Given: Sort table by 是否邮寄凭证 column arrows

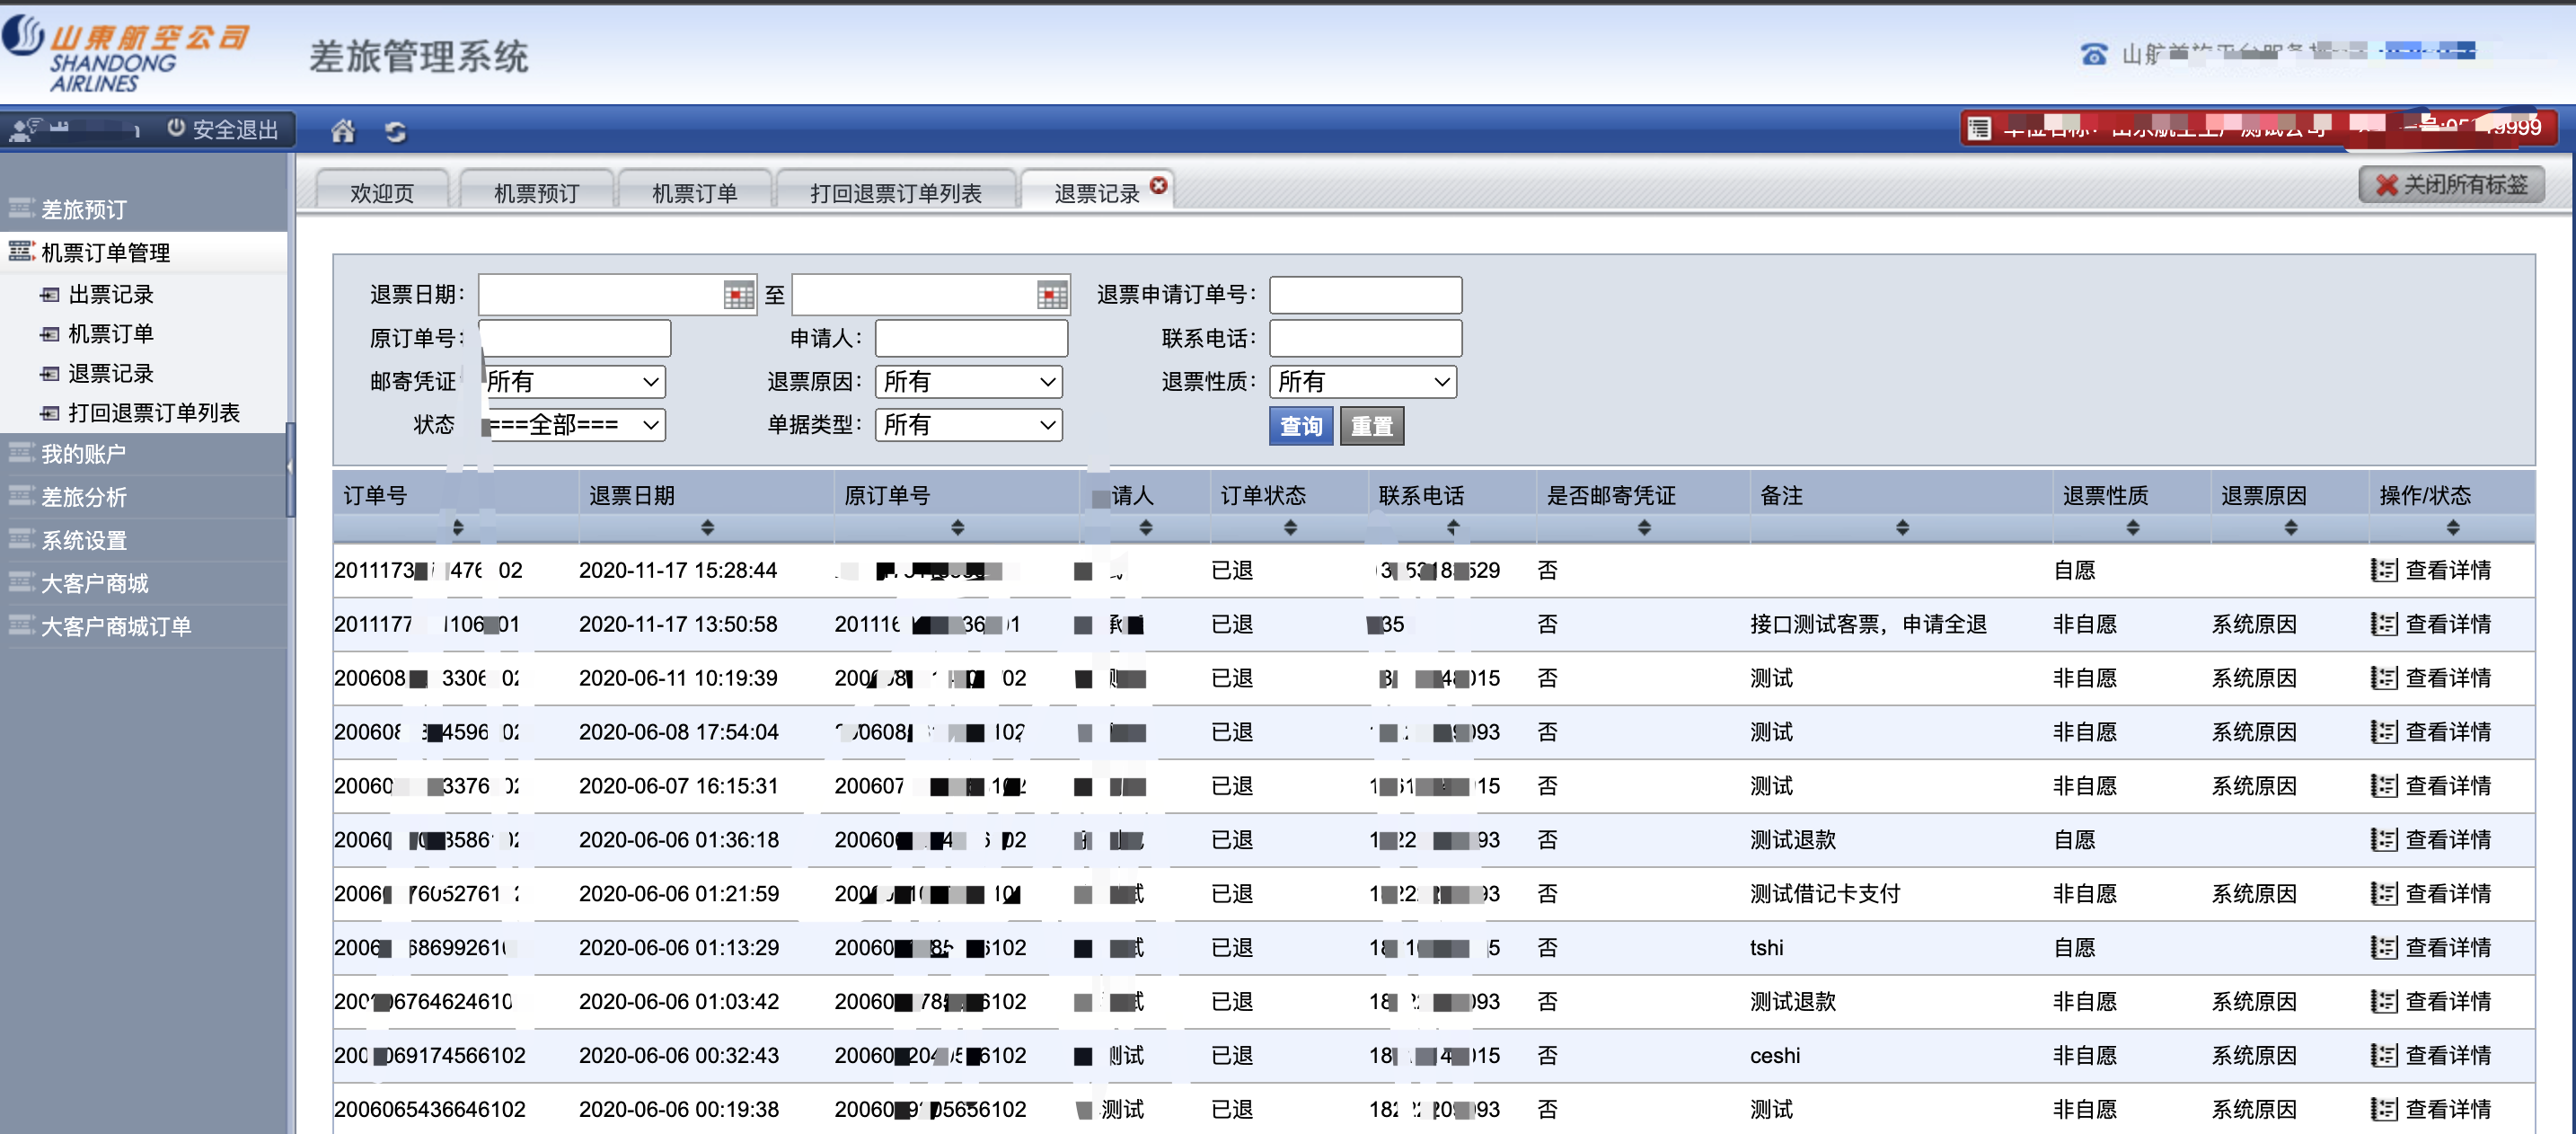Looking at the screenshot, I should 1644,527.
